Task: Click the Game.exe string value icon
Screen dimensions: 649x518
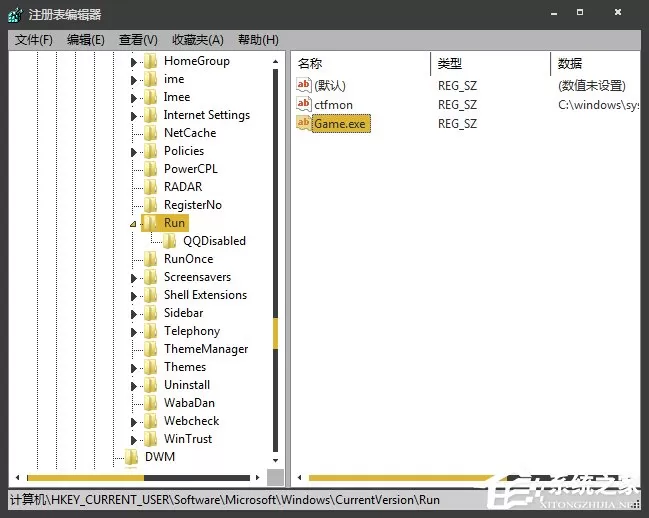Action: (303, 123)
